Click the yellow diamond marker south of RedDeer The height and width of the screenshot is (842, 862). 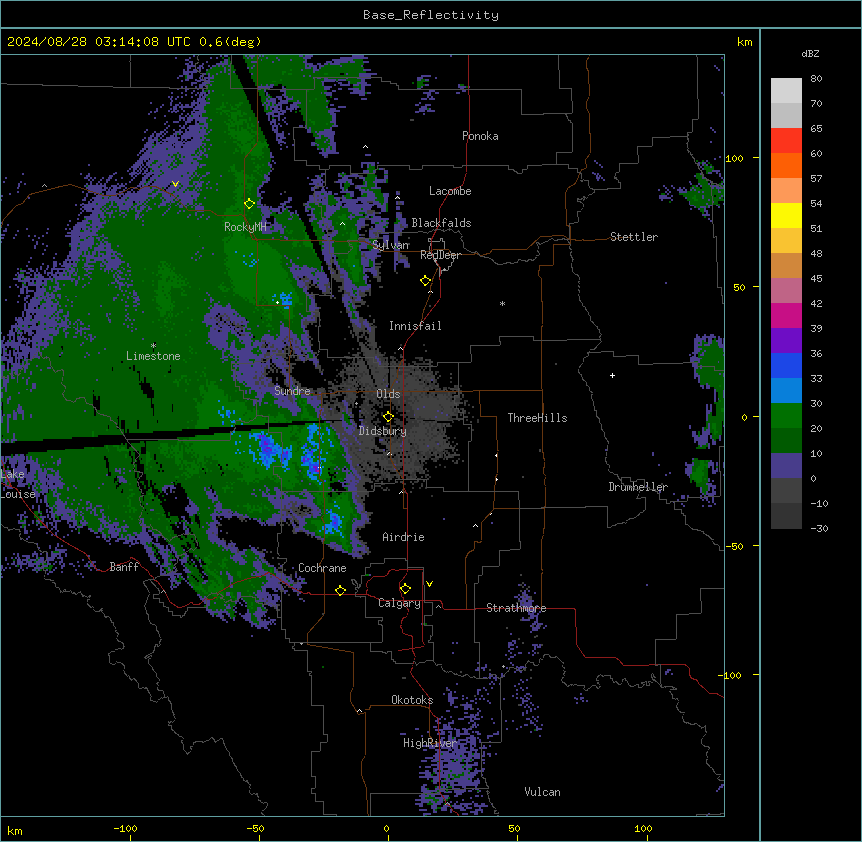pos(425,281)
